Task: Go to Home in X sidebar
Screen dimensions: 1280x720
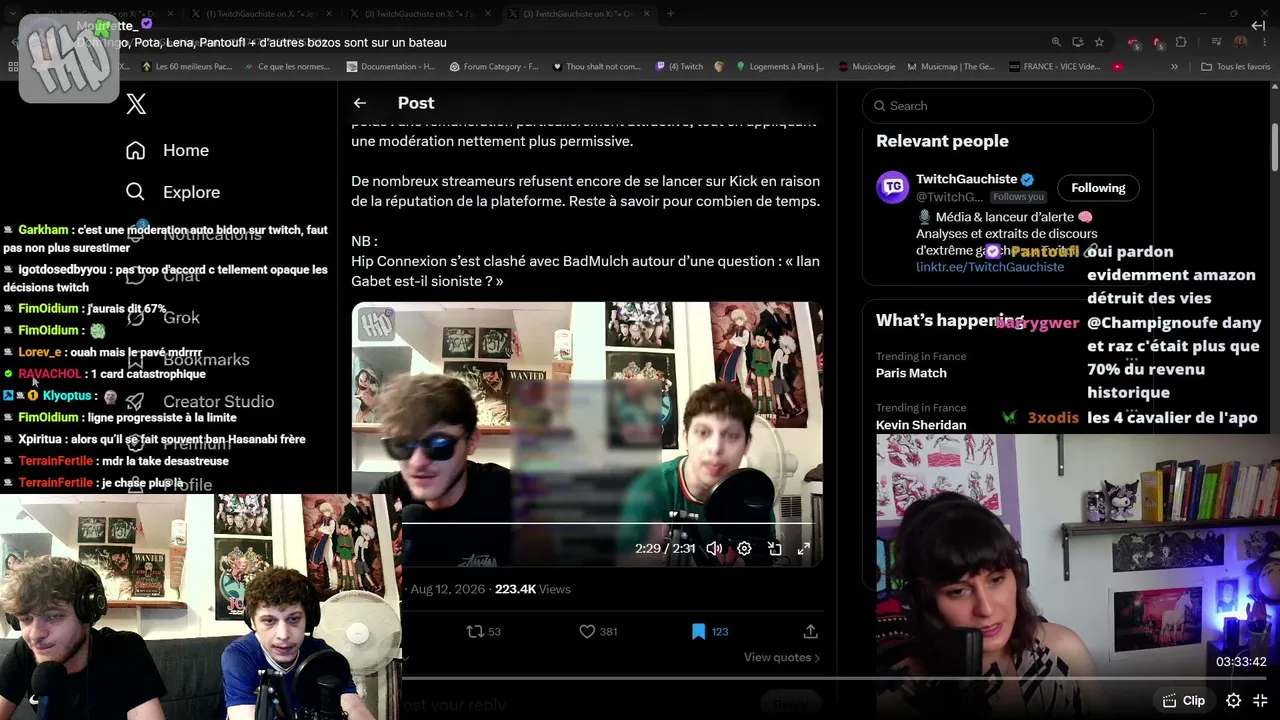Action: click(x=167, y=150)
